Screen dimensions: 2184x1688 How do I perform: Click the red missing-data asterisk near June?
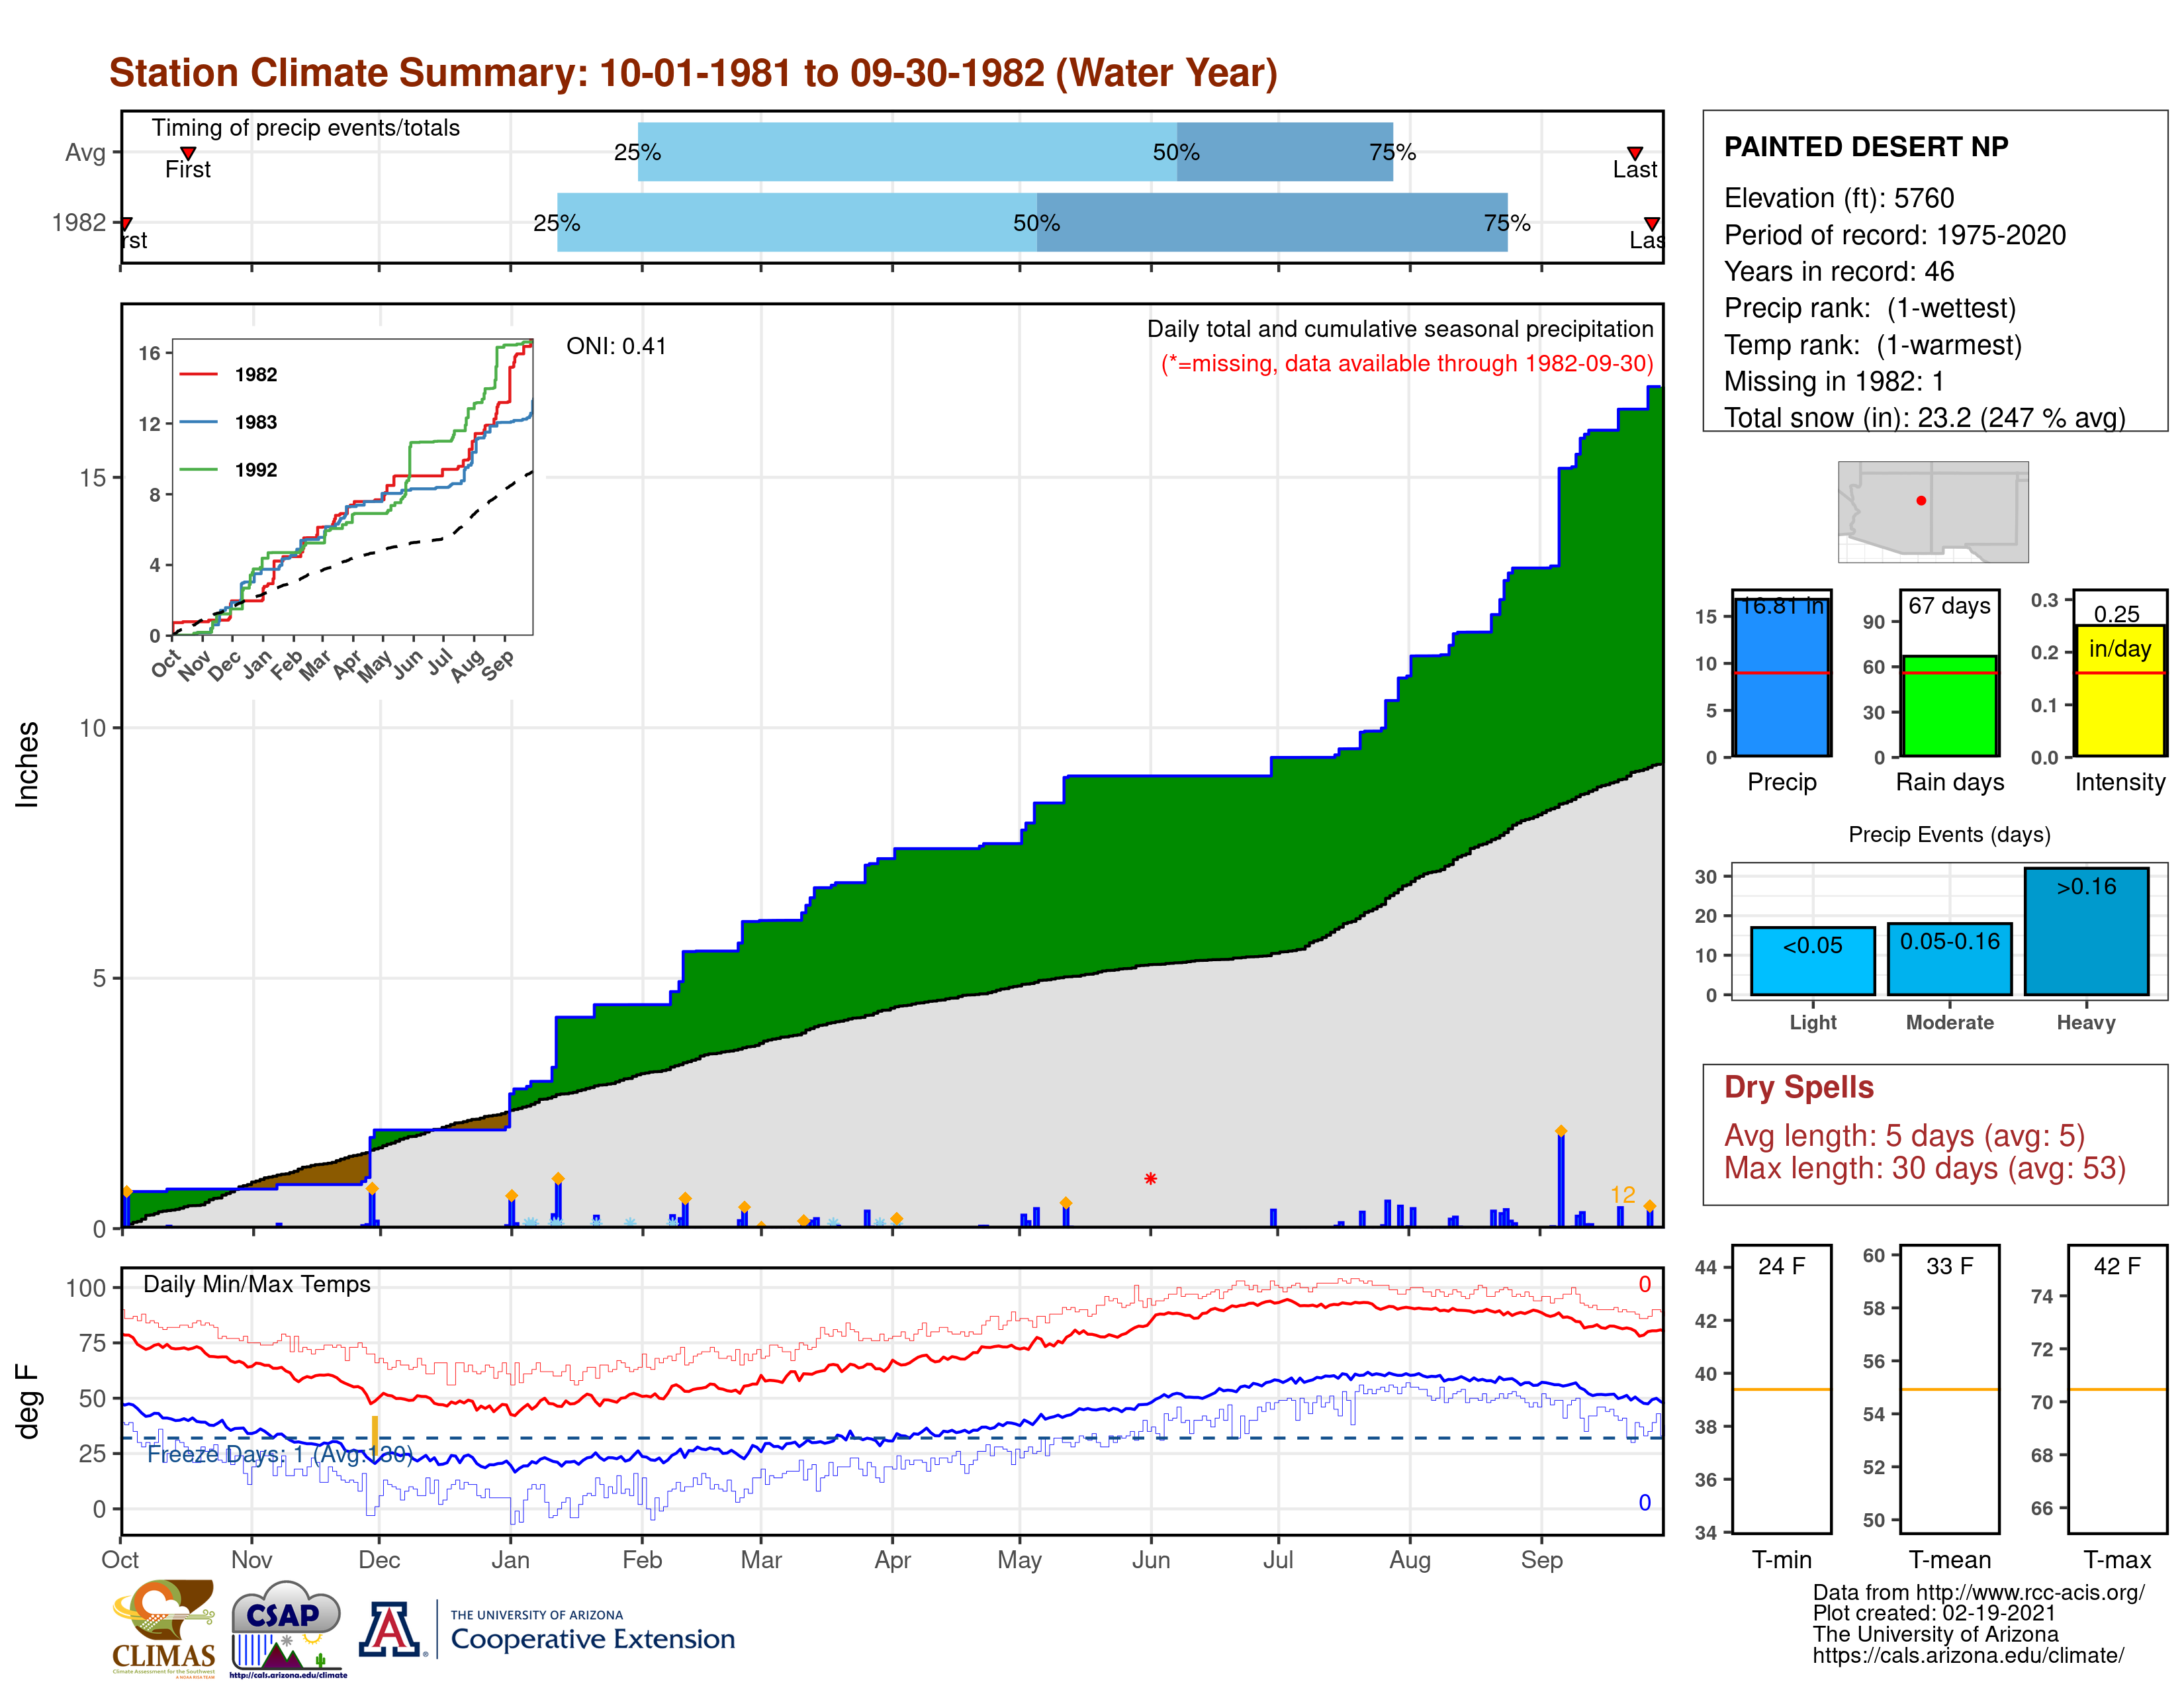(x=1150, y=1178)
